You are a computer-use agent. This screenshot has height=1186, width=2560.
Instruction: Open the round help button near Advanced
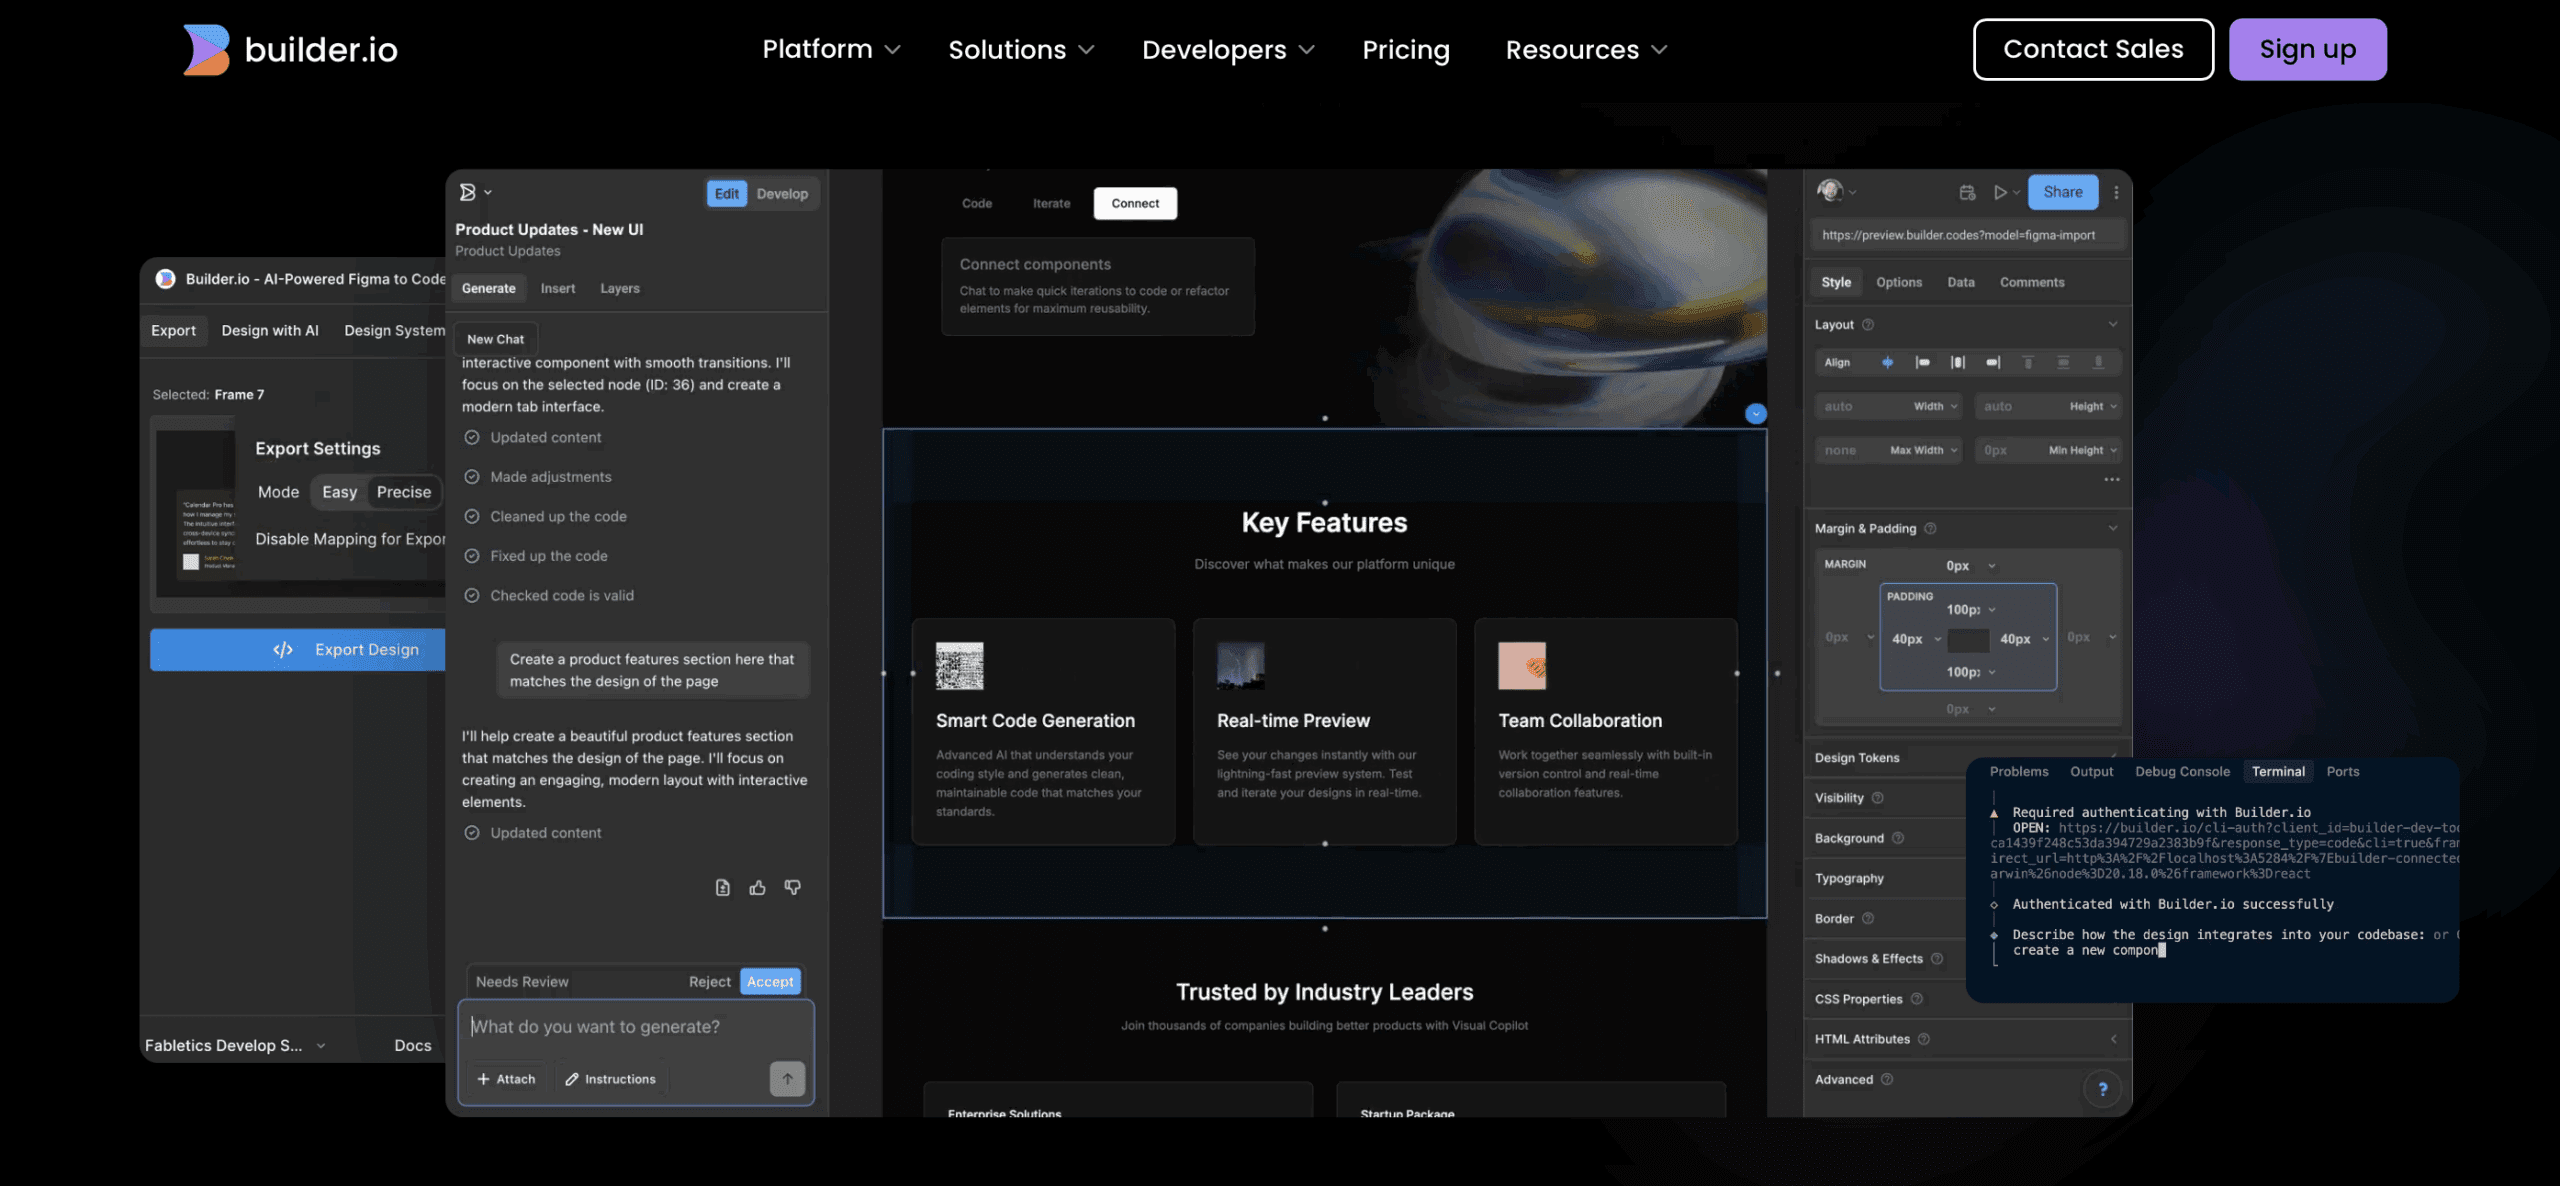2103,1089
